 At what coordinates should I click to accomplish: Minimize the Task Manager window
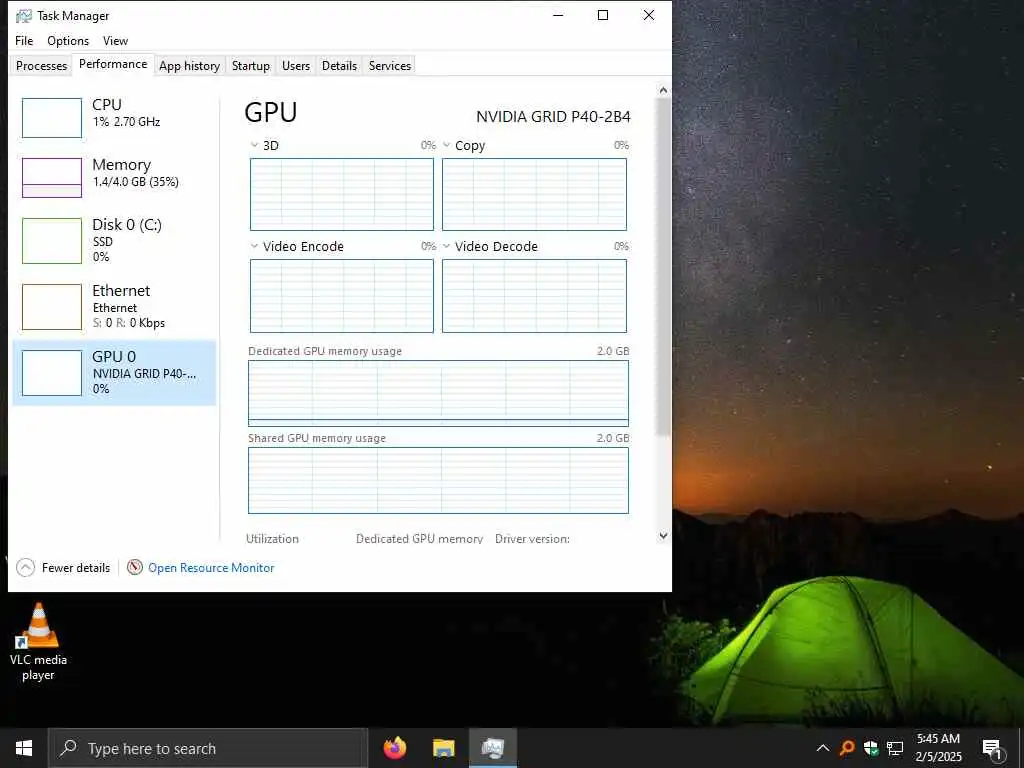coord(558,15)
